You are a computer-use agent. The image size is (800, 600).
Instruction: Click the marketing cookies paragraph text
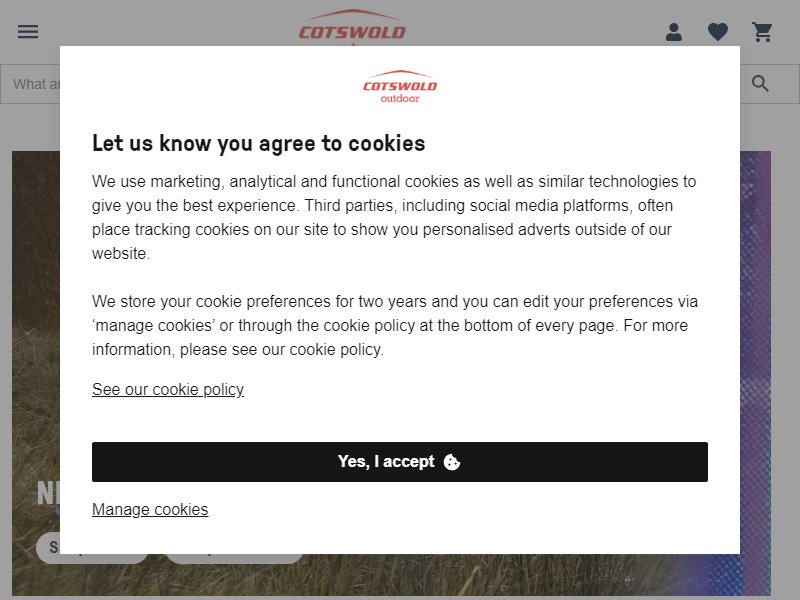(x=394, y=217)
